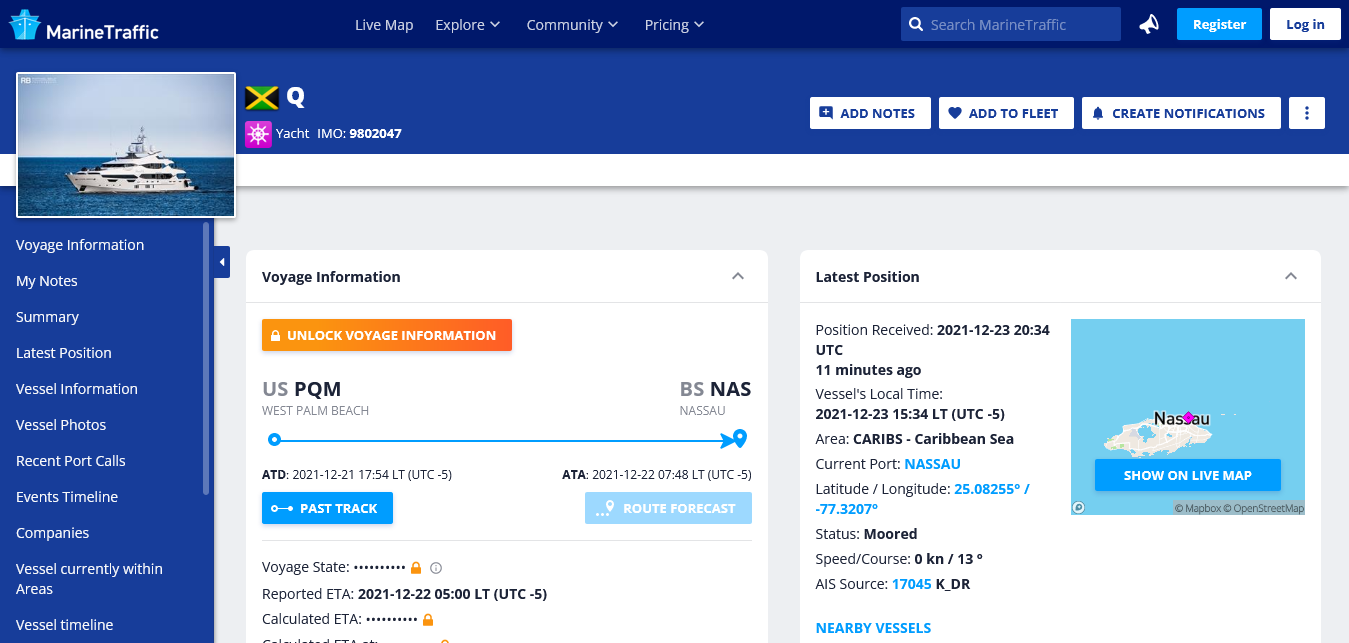Click the Route Forecast button

point(668,508)
